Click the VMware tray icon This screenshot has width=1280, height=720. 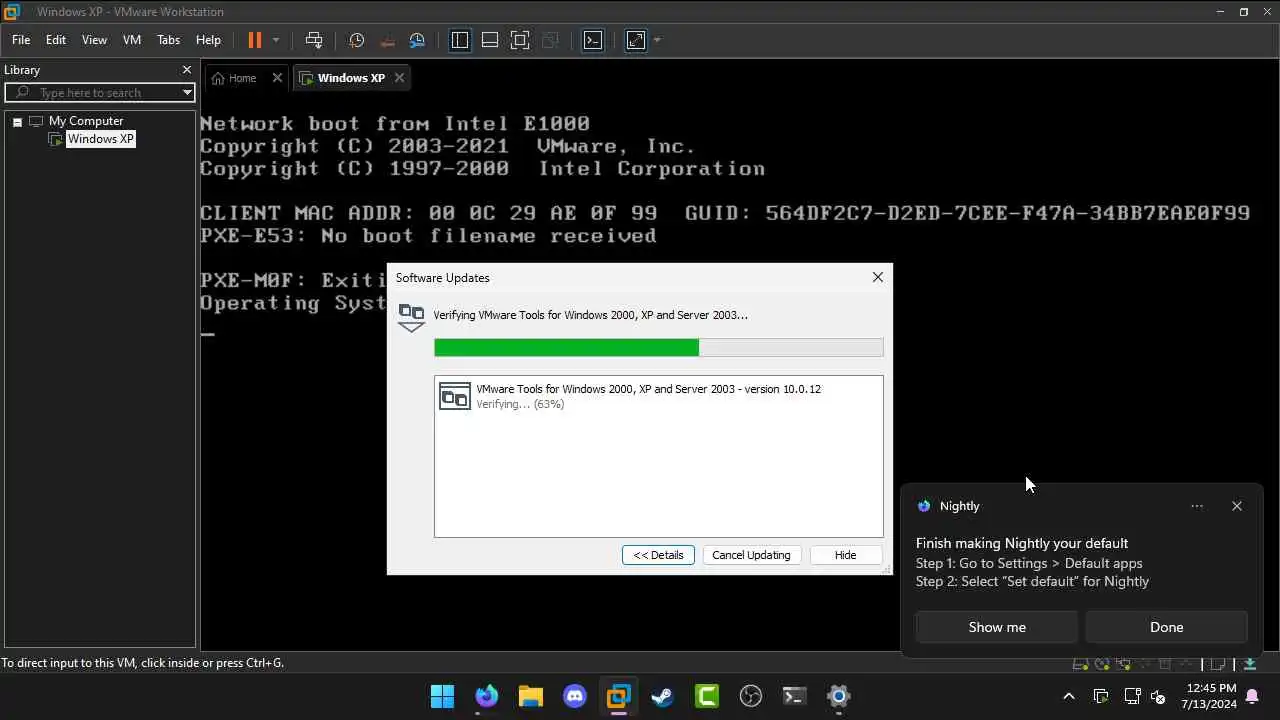1101,696
